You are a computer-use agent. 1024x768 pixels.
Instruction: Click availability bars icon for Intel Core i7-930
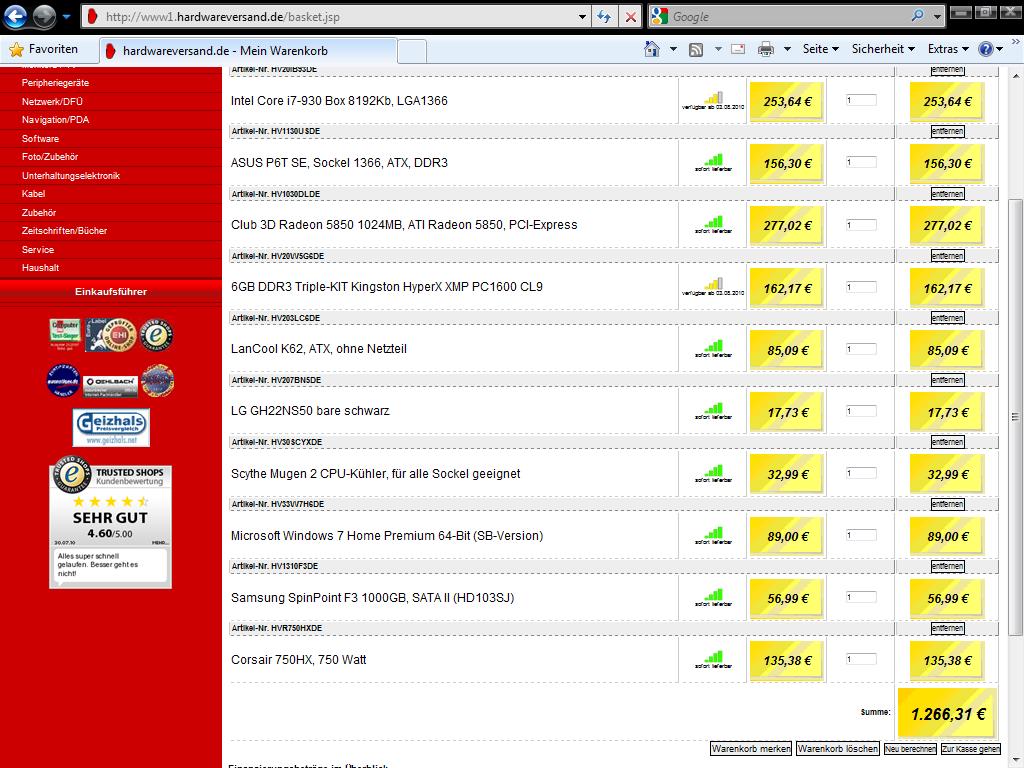pyautogui.click(x=714, y=98)
